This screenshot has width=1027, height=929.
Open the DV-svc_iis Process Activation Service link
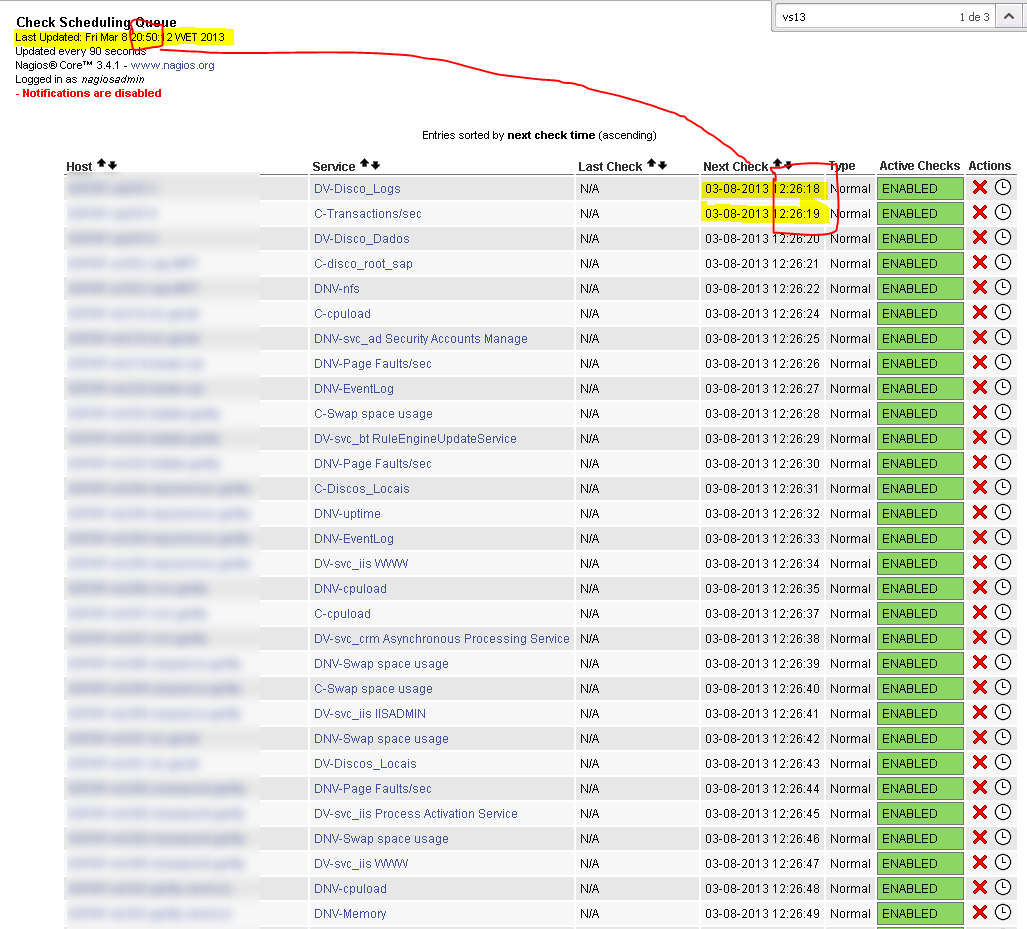[415, 814]
